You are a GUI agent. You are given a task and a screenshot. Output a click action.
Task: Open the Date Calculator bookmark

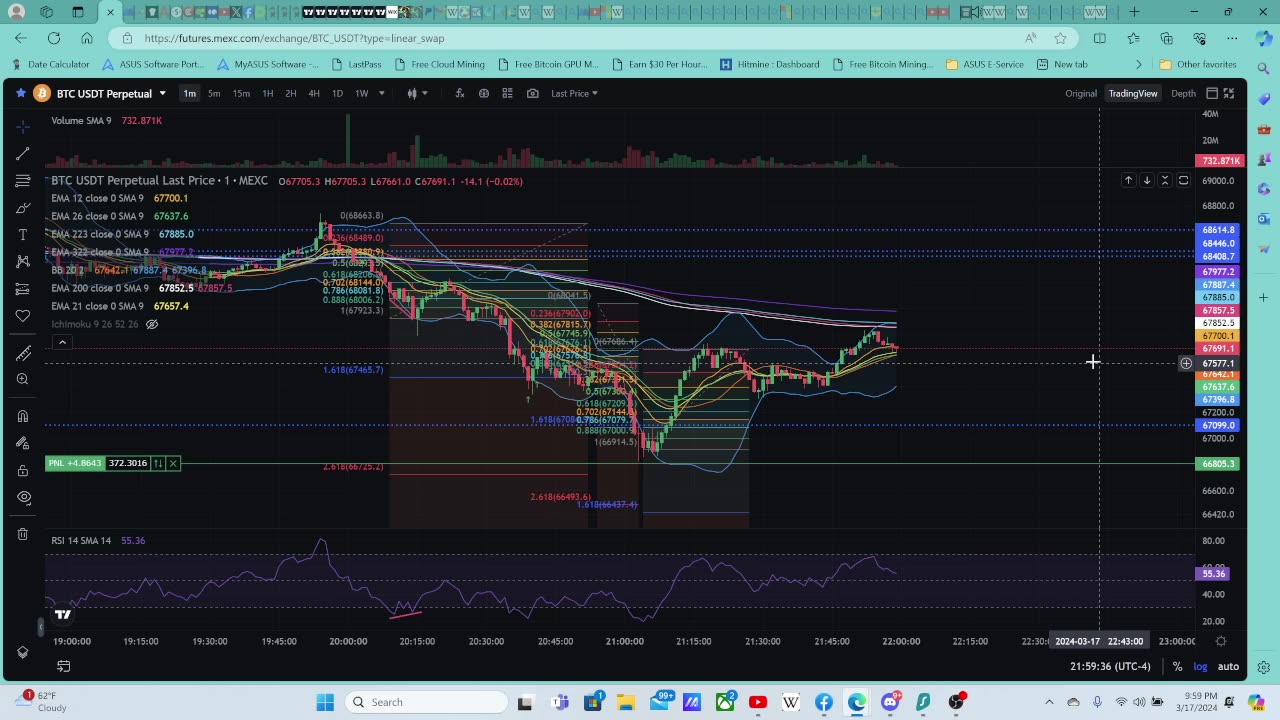[x=50, y=64]
